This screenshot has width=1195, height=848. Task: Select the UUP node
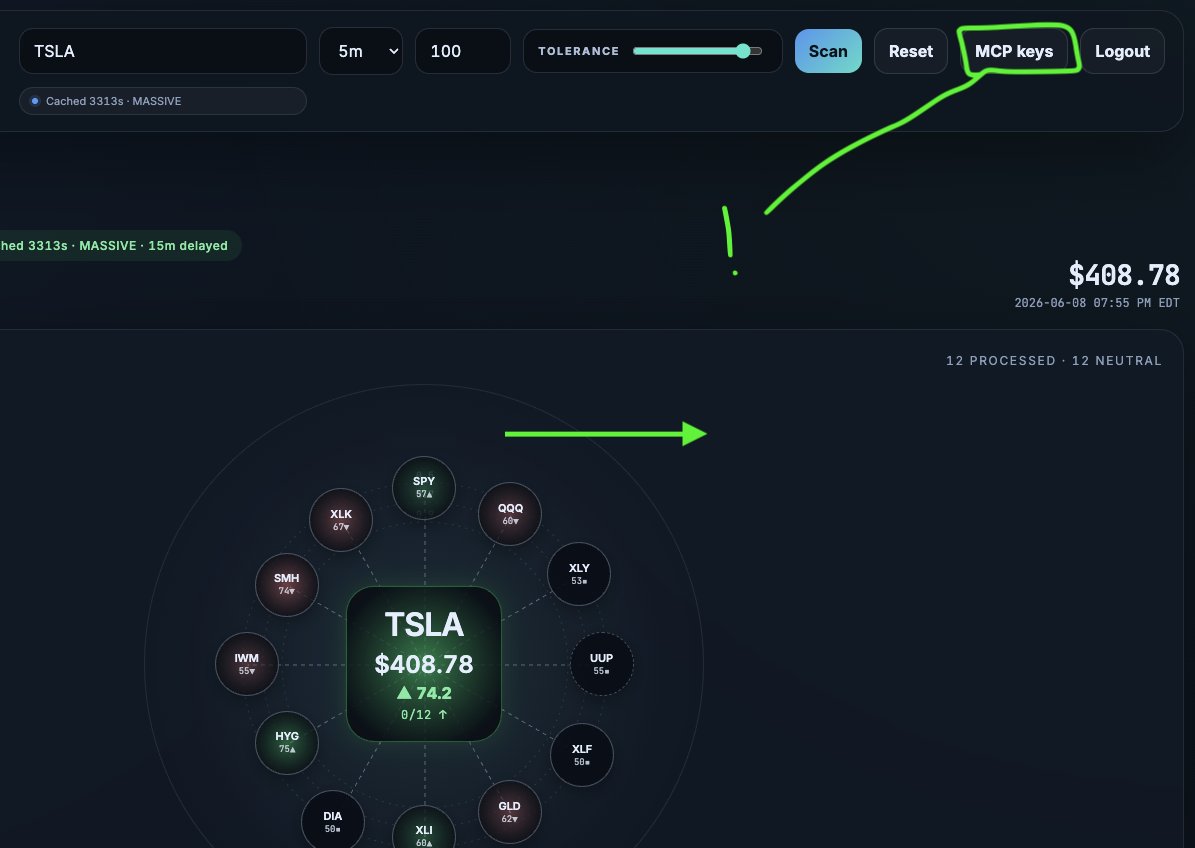601,664
